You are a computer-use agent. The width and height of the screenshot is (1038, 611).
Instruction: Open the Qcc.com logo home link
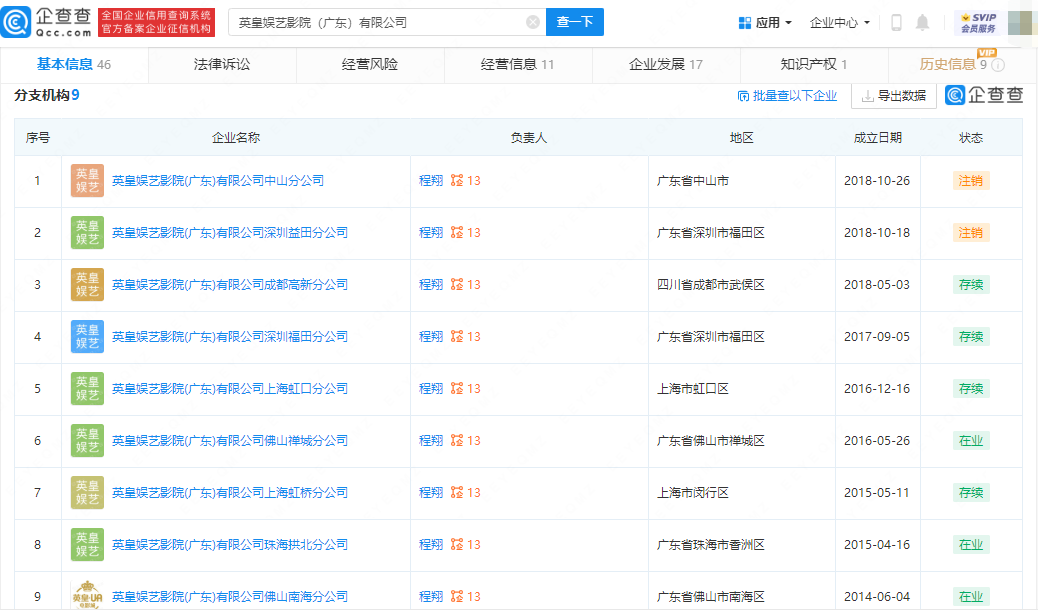coord(46,22)
